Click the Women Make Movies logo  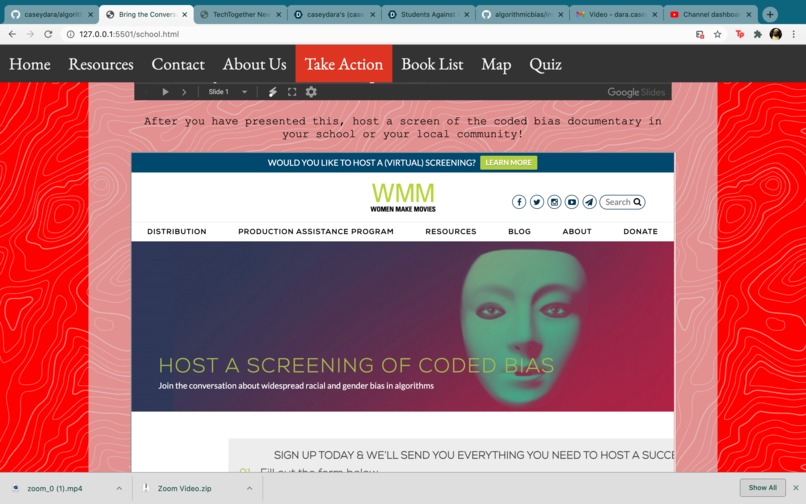(403, 197)
